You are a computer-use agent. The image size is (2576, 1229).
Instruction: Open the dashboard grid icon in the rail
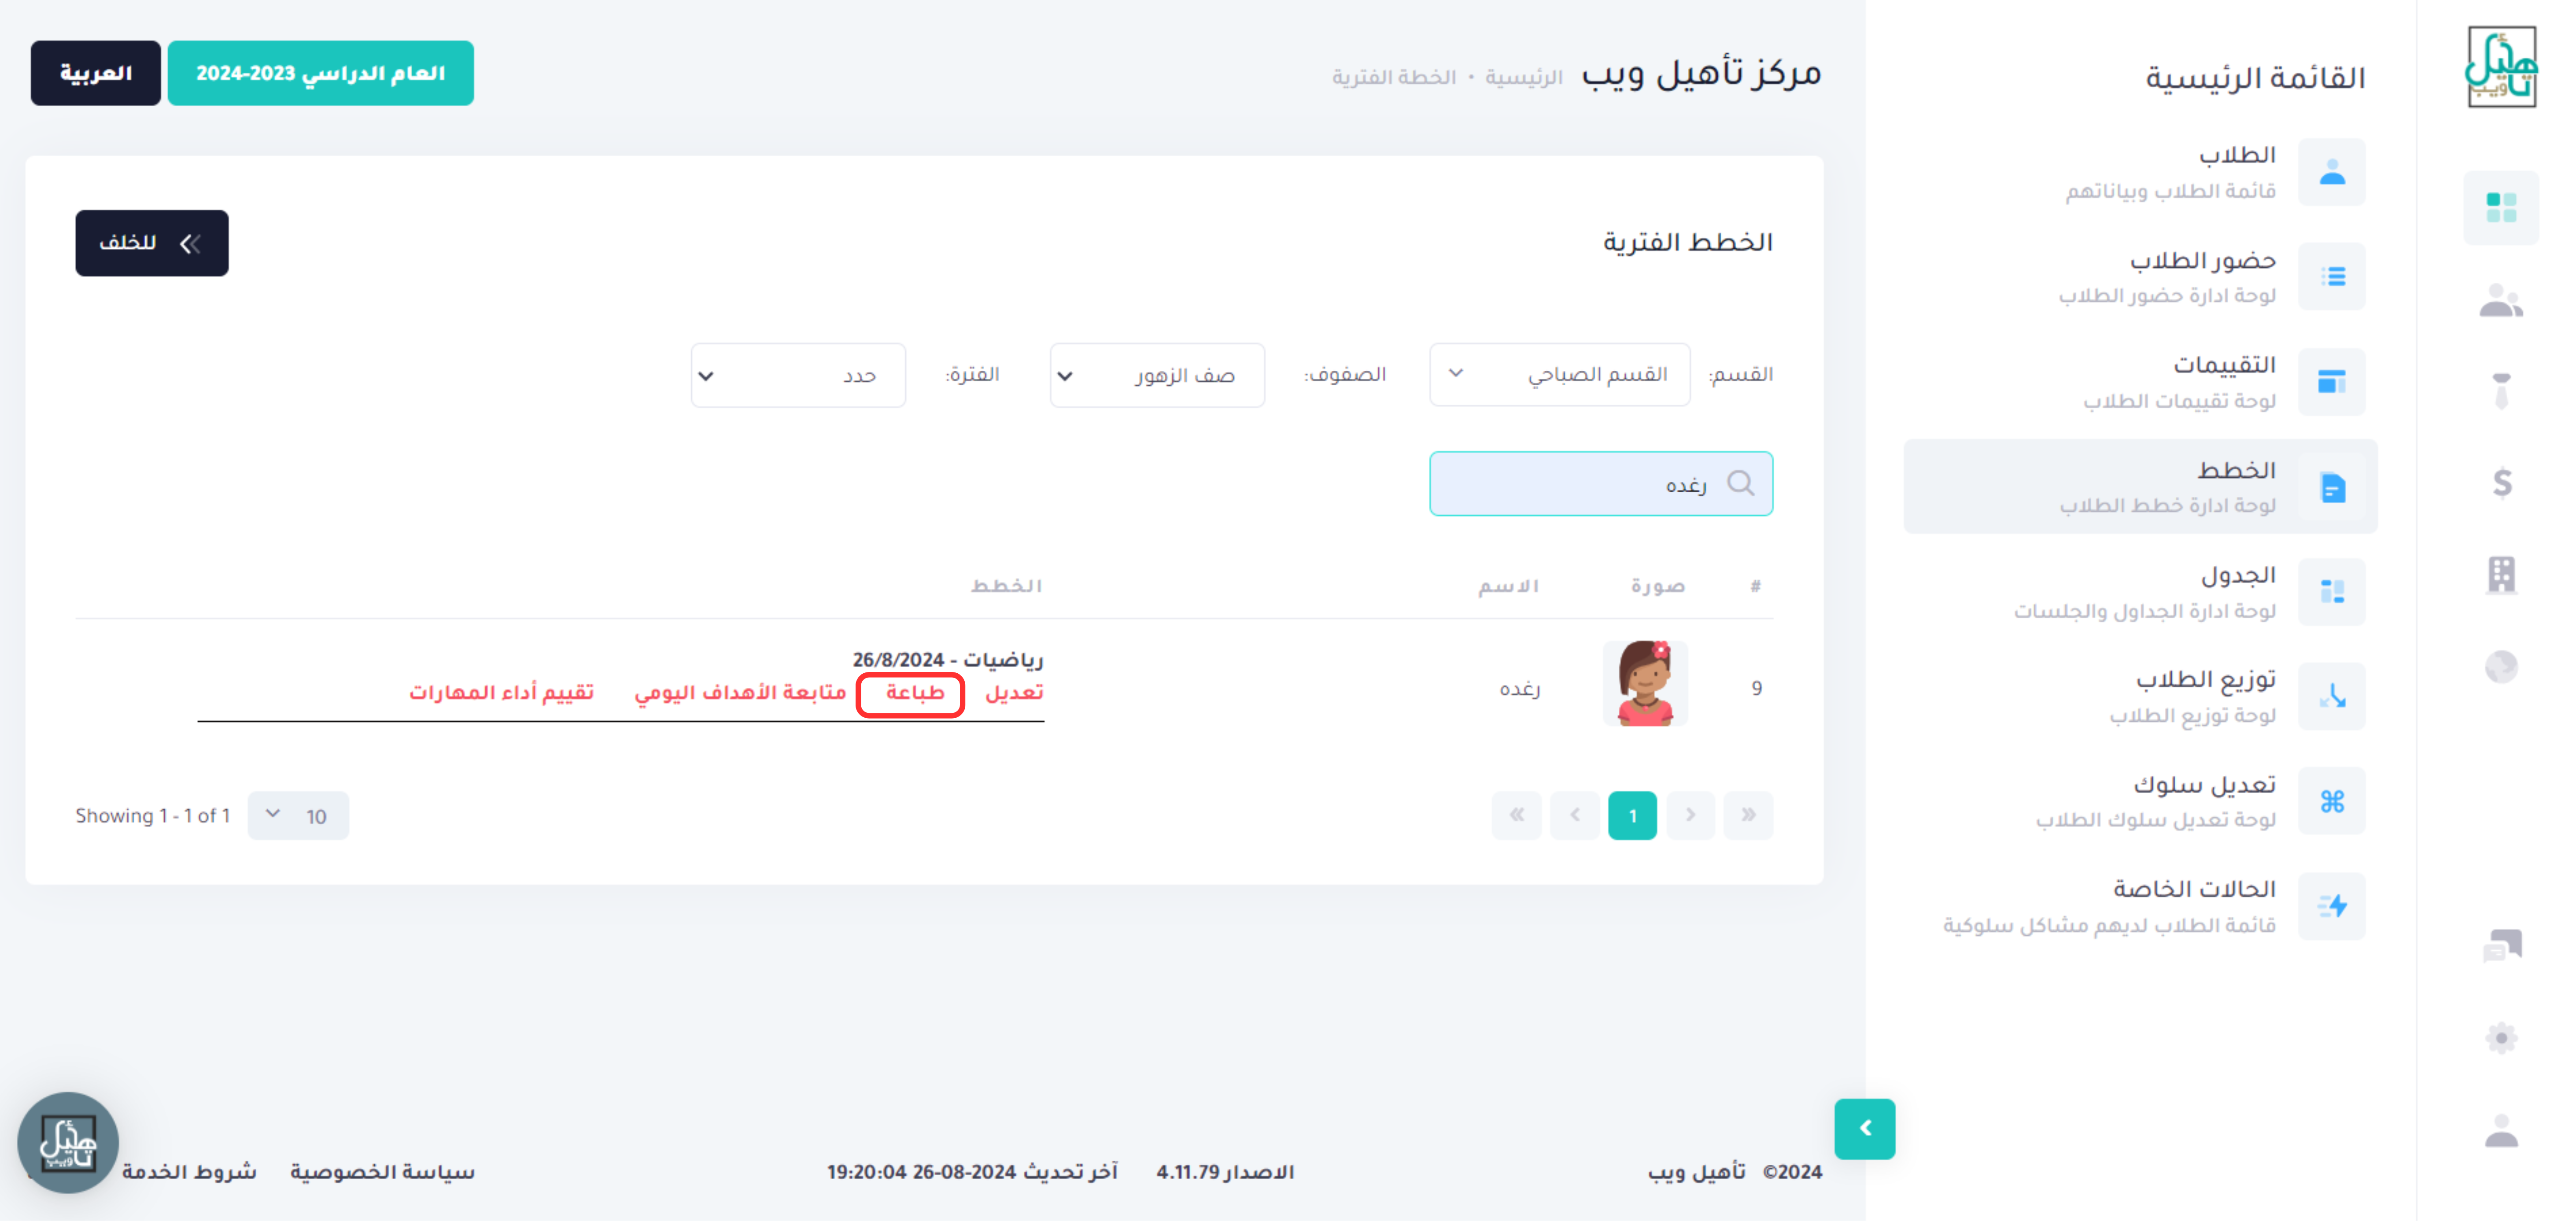click(x=2501, y=208)
